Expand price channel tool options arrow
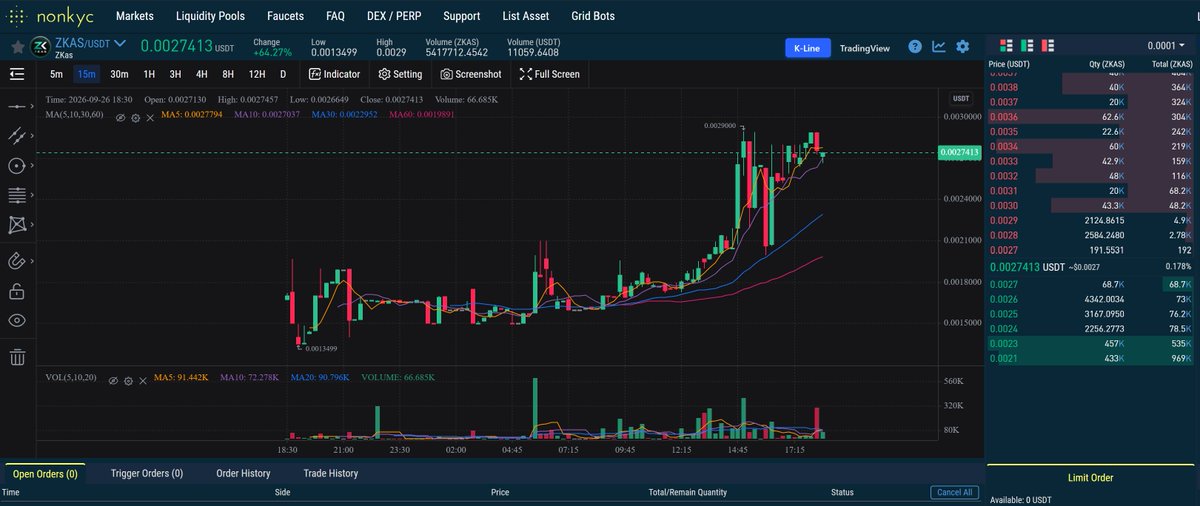The height and width of the screenshot is (506, 1200). pyautogui.click(x=34, y=135)
